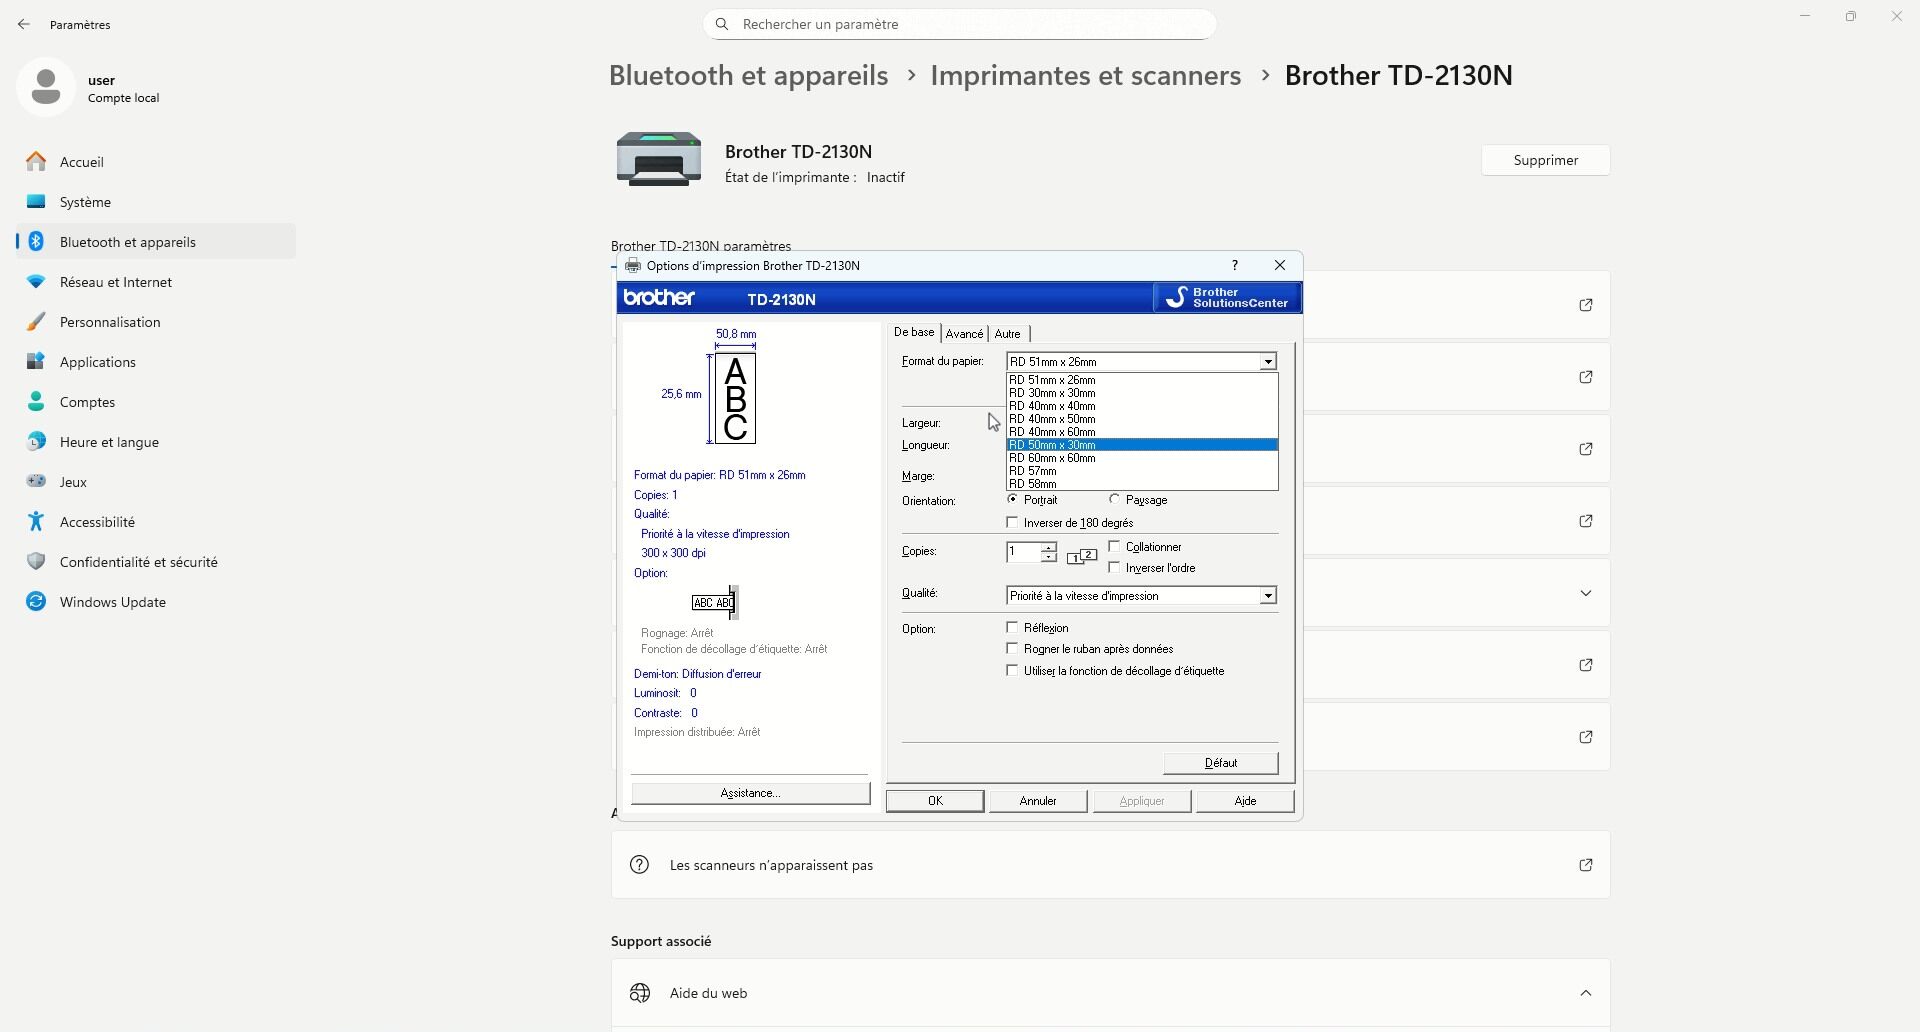Open Système settings

click(156, 202)
